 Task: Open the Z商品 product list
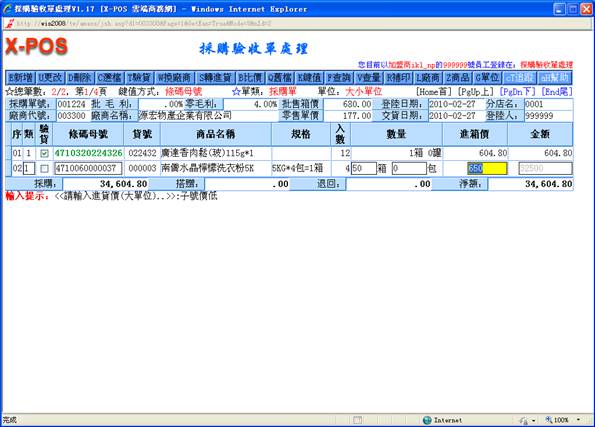point(457,78)
